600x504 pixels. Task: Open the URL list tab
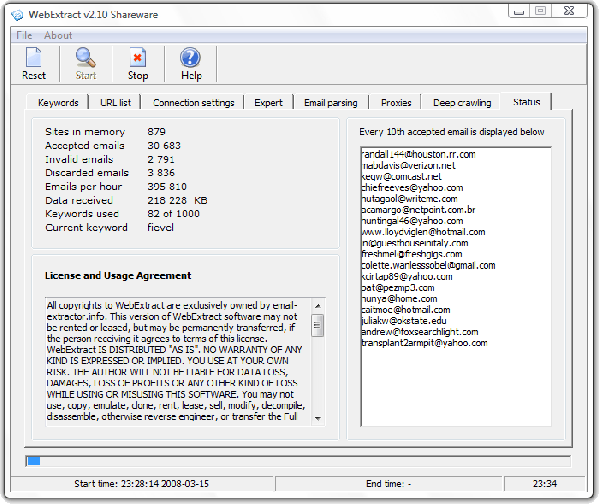pyautogui.click(x=115, y=102)
